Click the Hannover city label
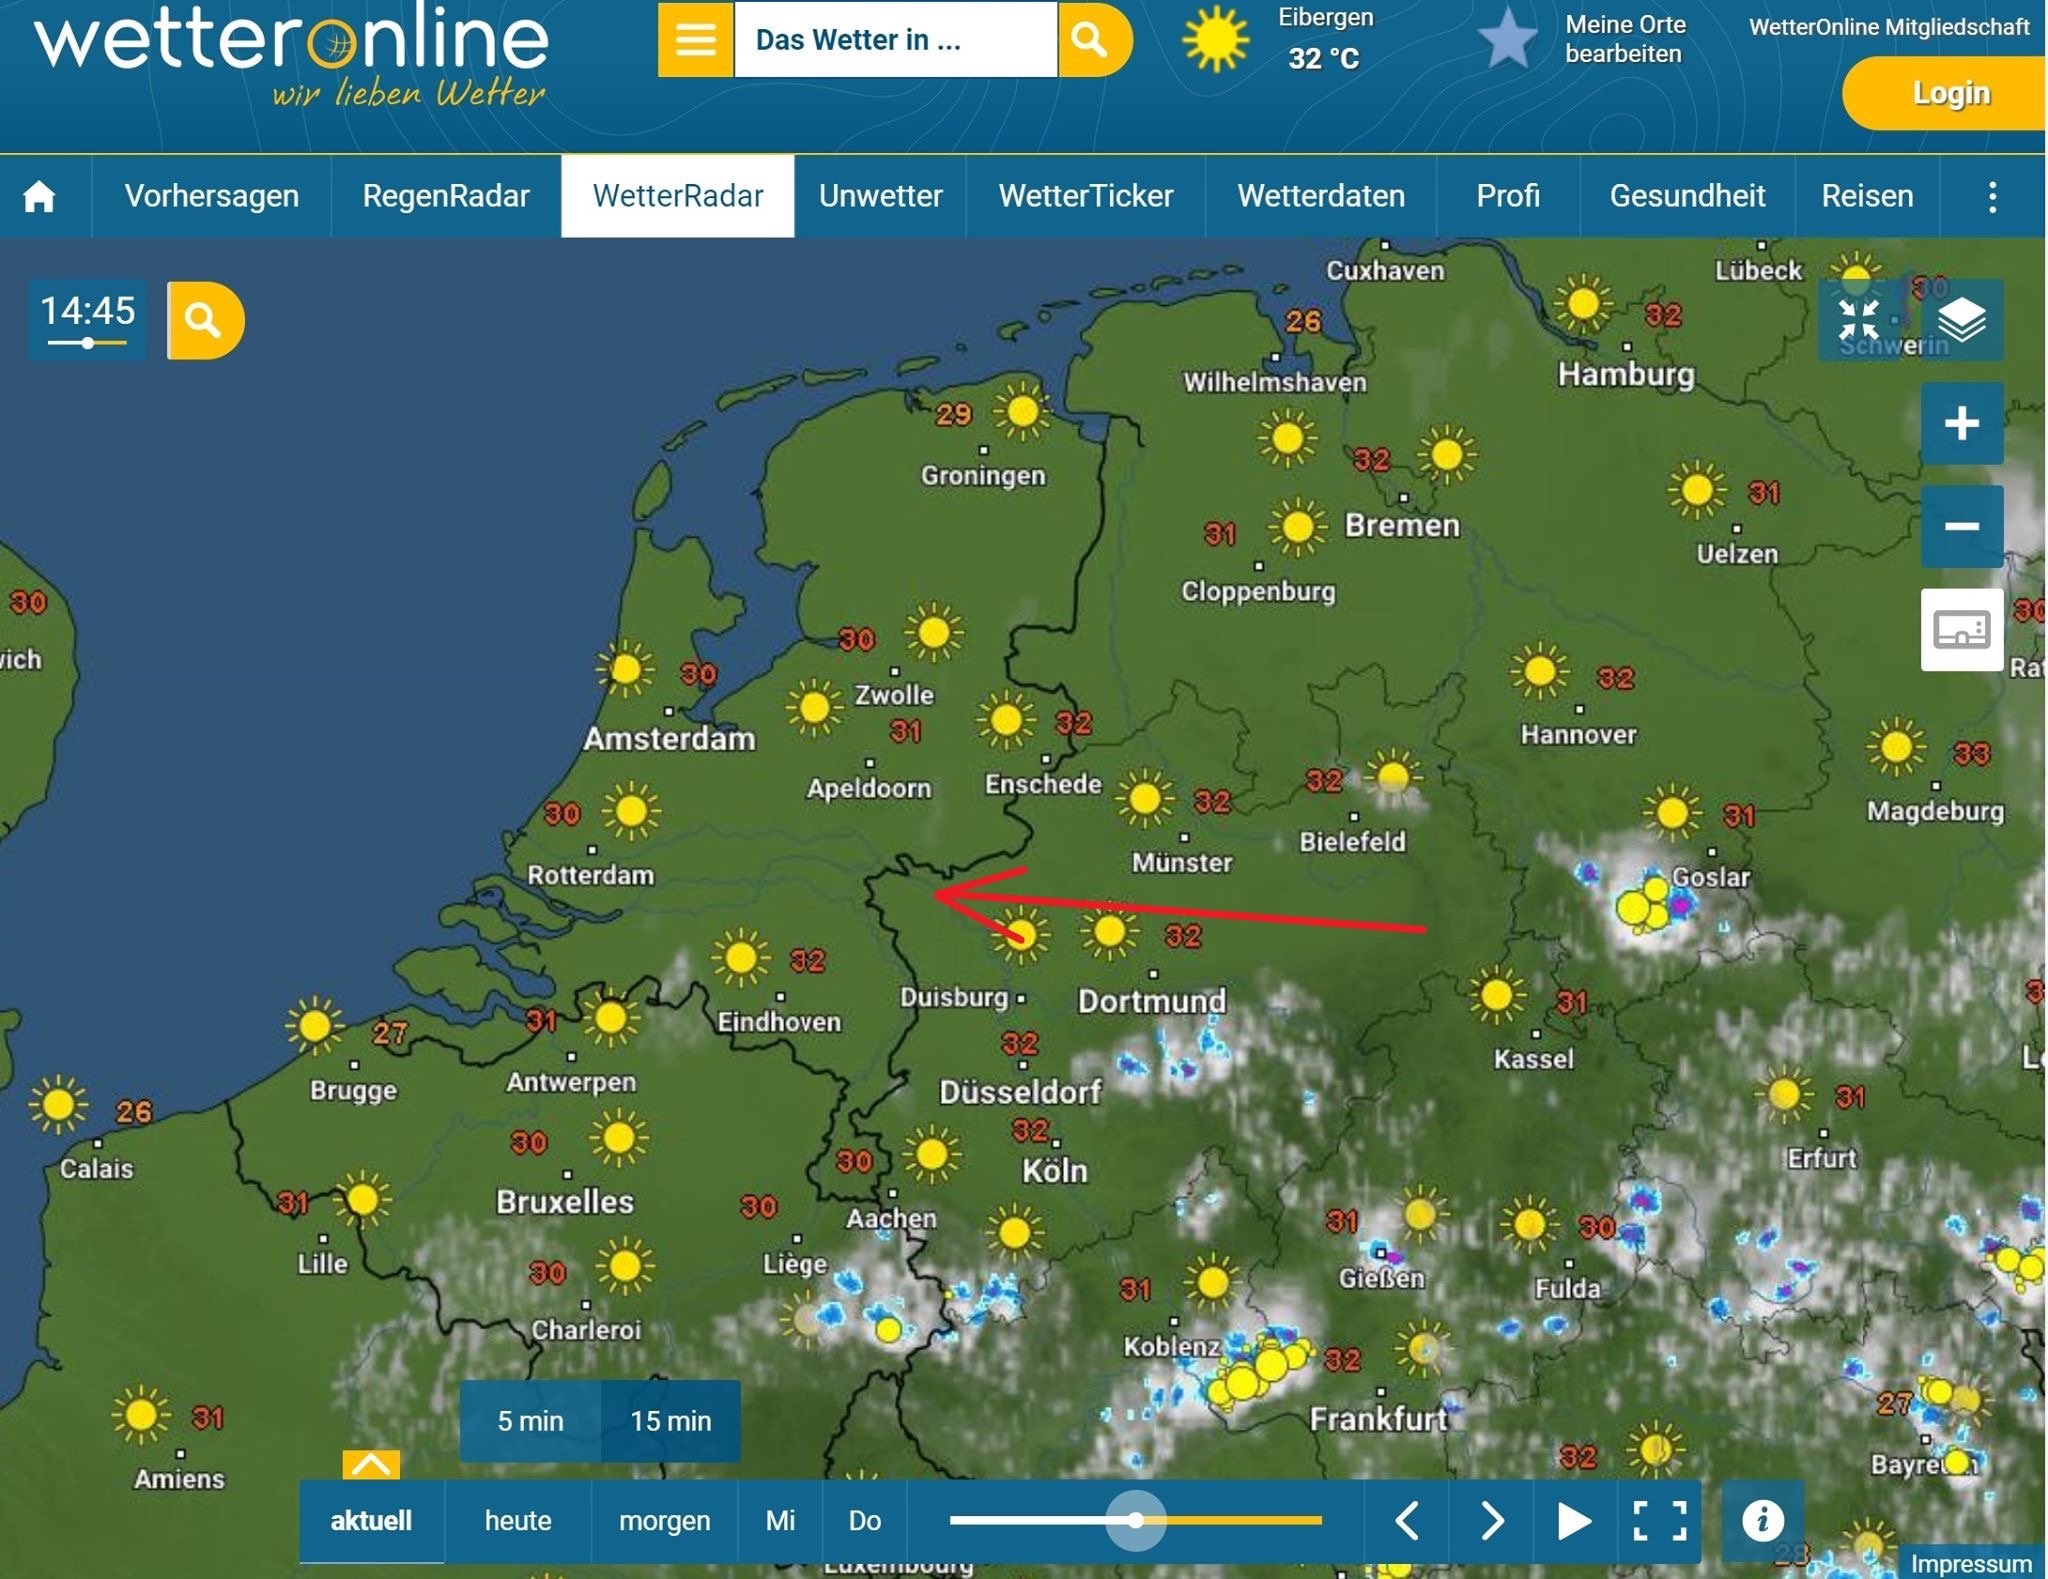Screen dimensions: 2048x1579 1578,734
